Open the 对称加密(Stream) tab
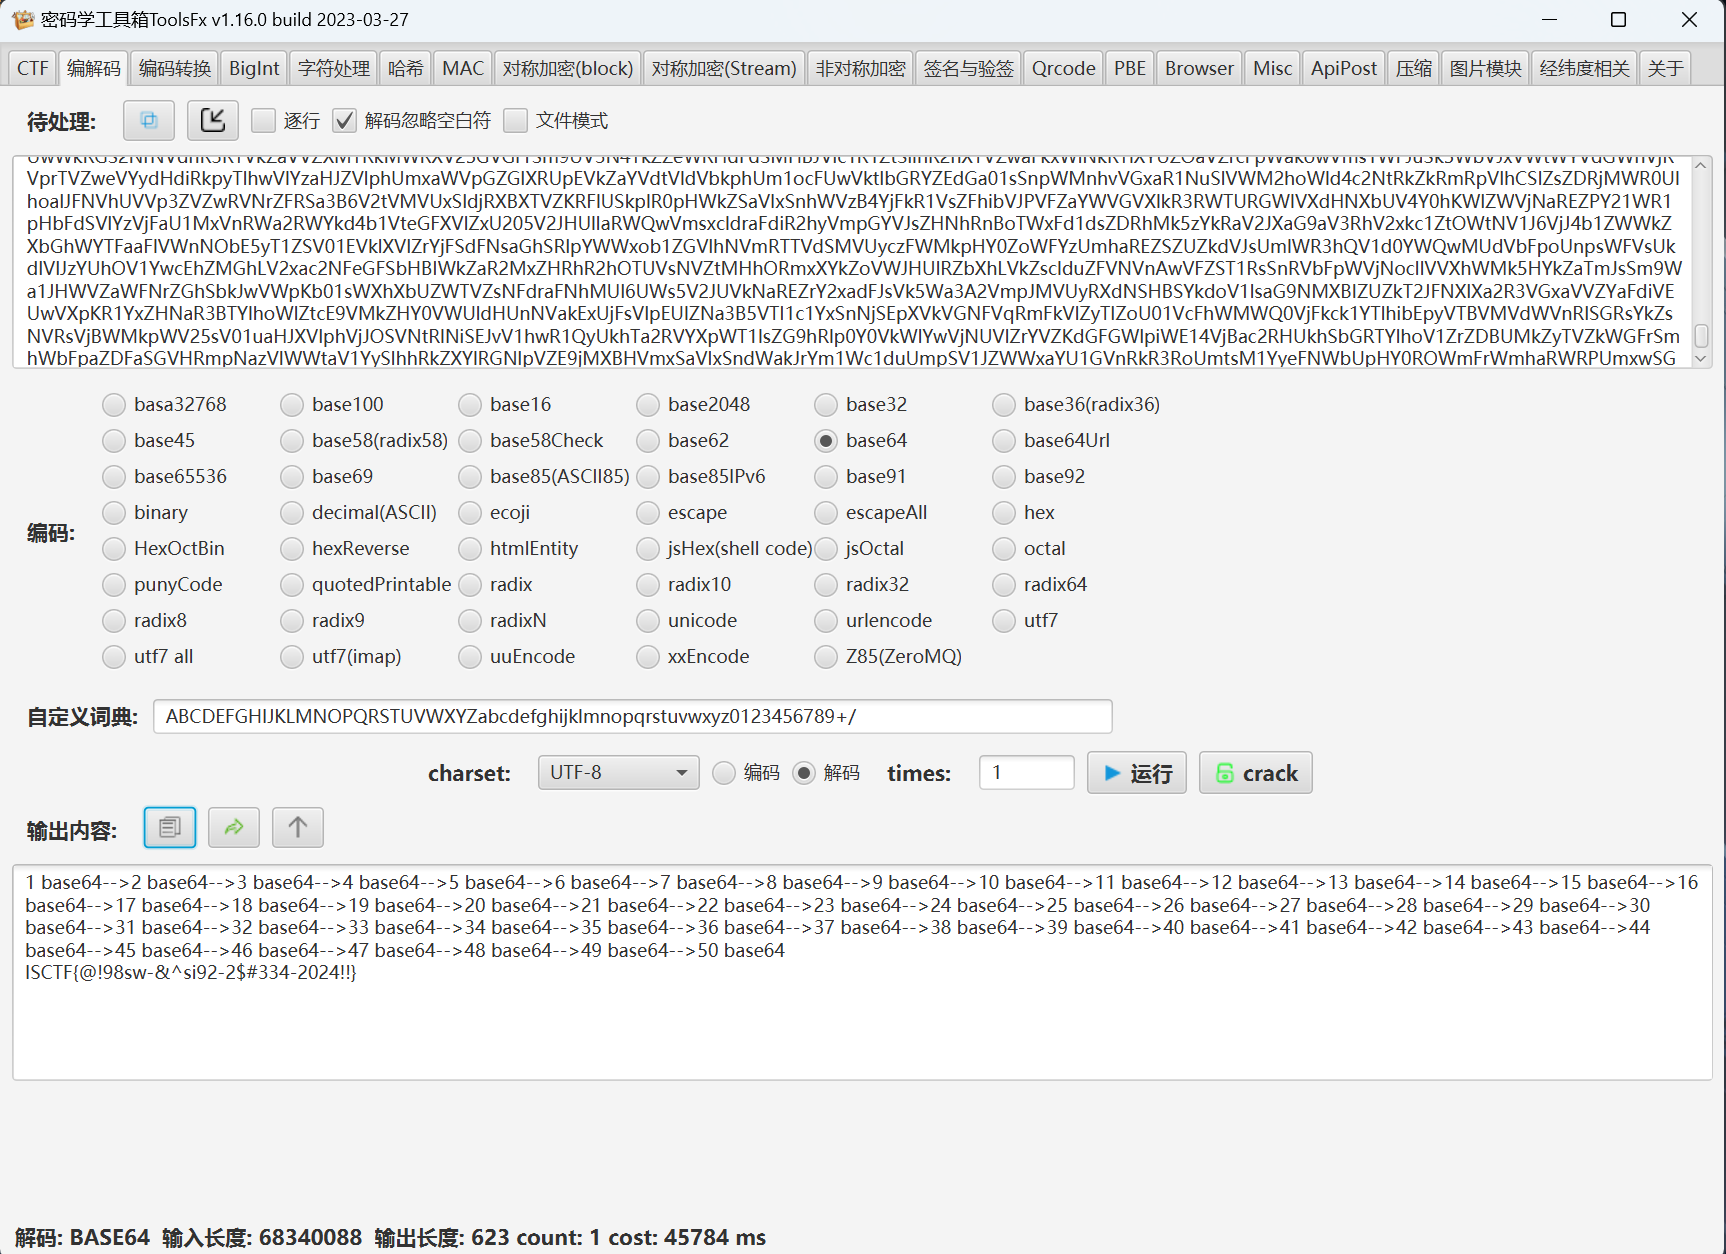 click(x=724, y=68)
